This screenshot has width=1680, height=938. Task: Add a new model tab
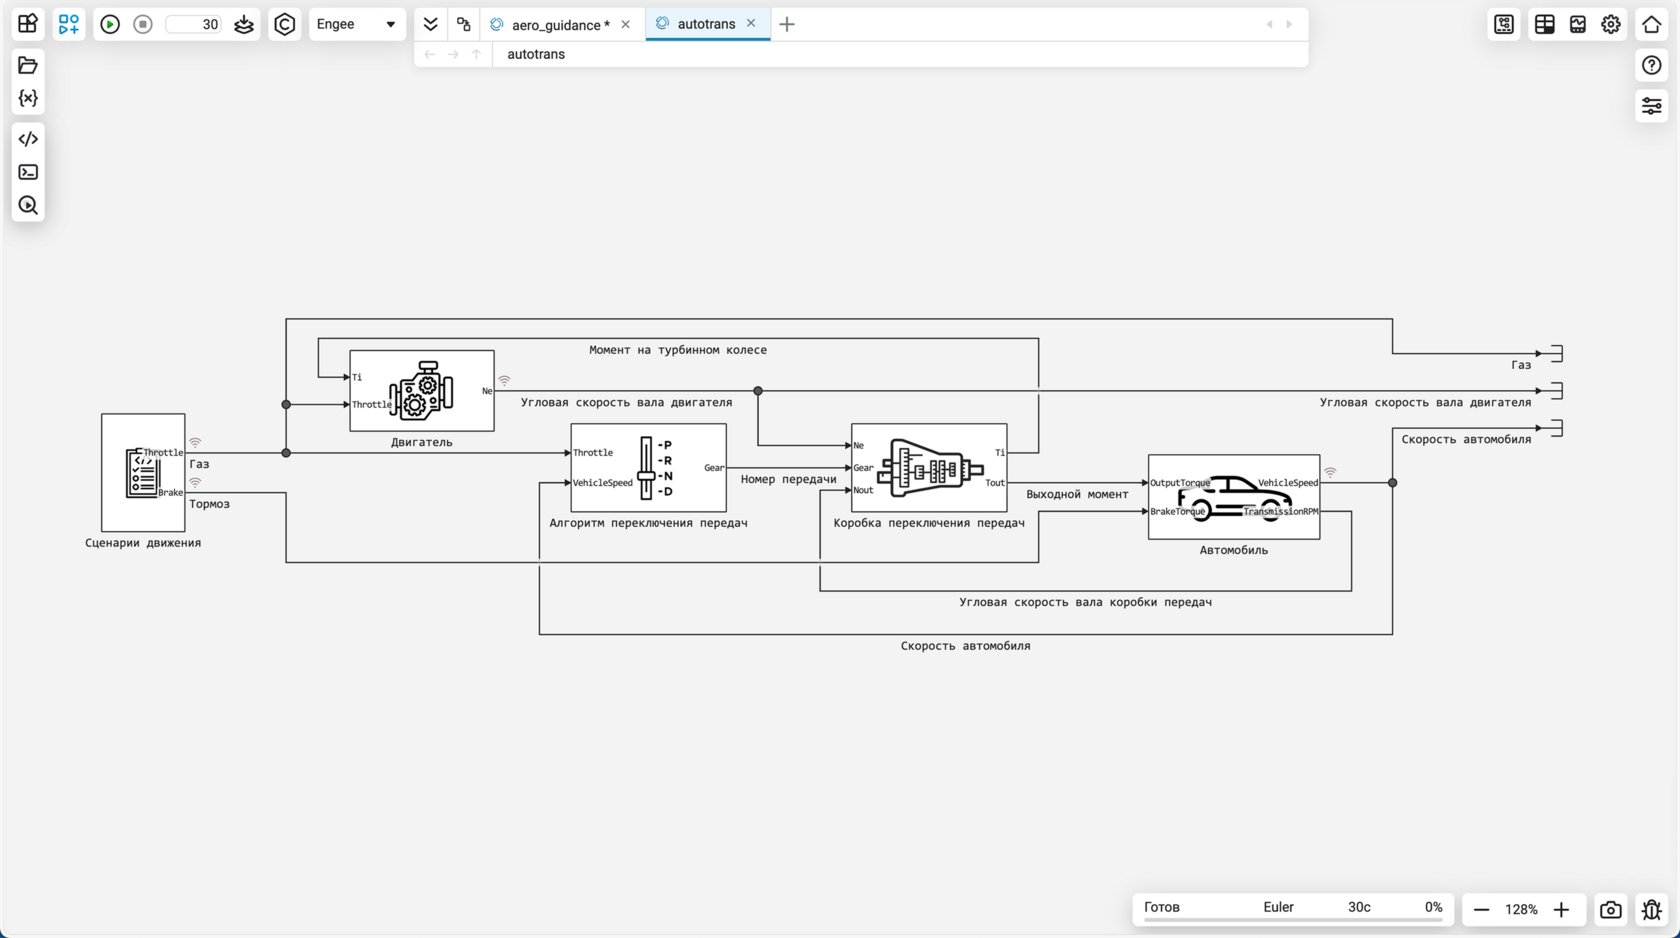(x=787, y=24)
